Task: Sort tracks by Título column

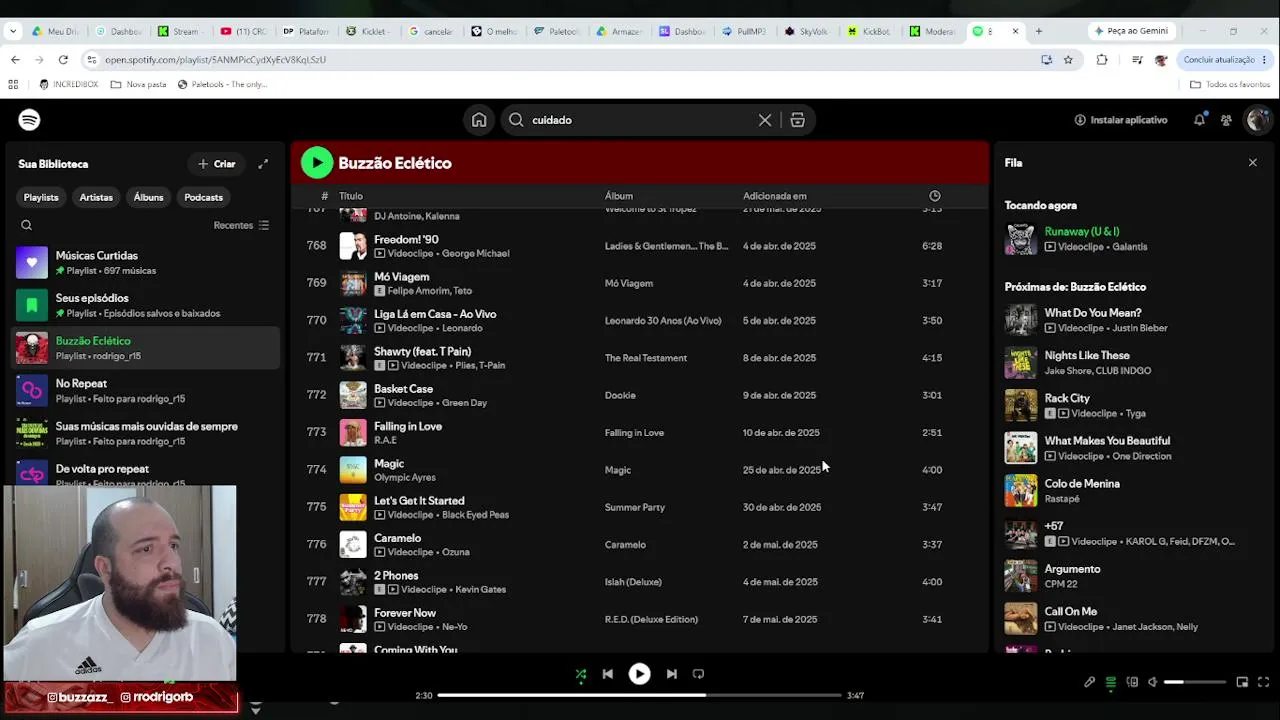Action: click(x=351, y=196)
